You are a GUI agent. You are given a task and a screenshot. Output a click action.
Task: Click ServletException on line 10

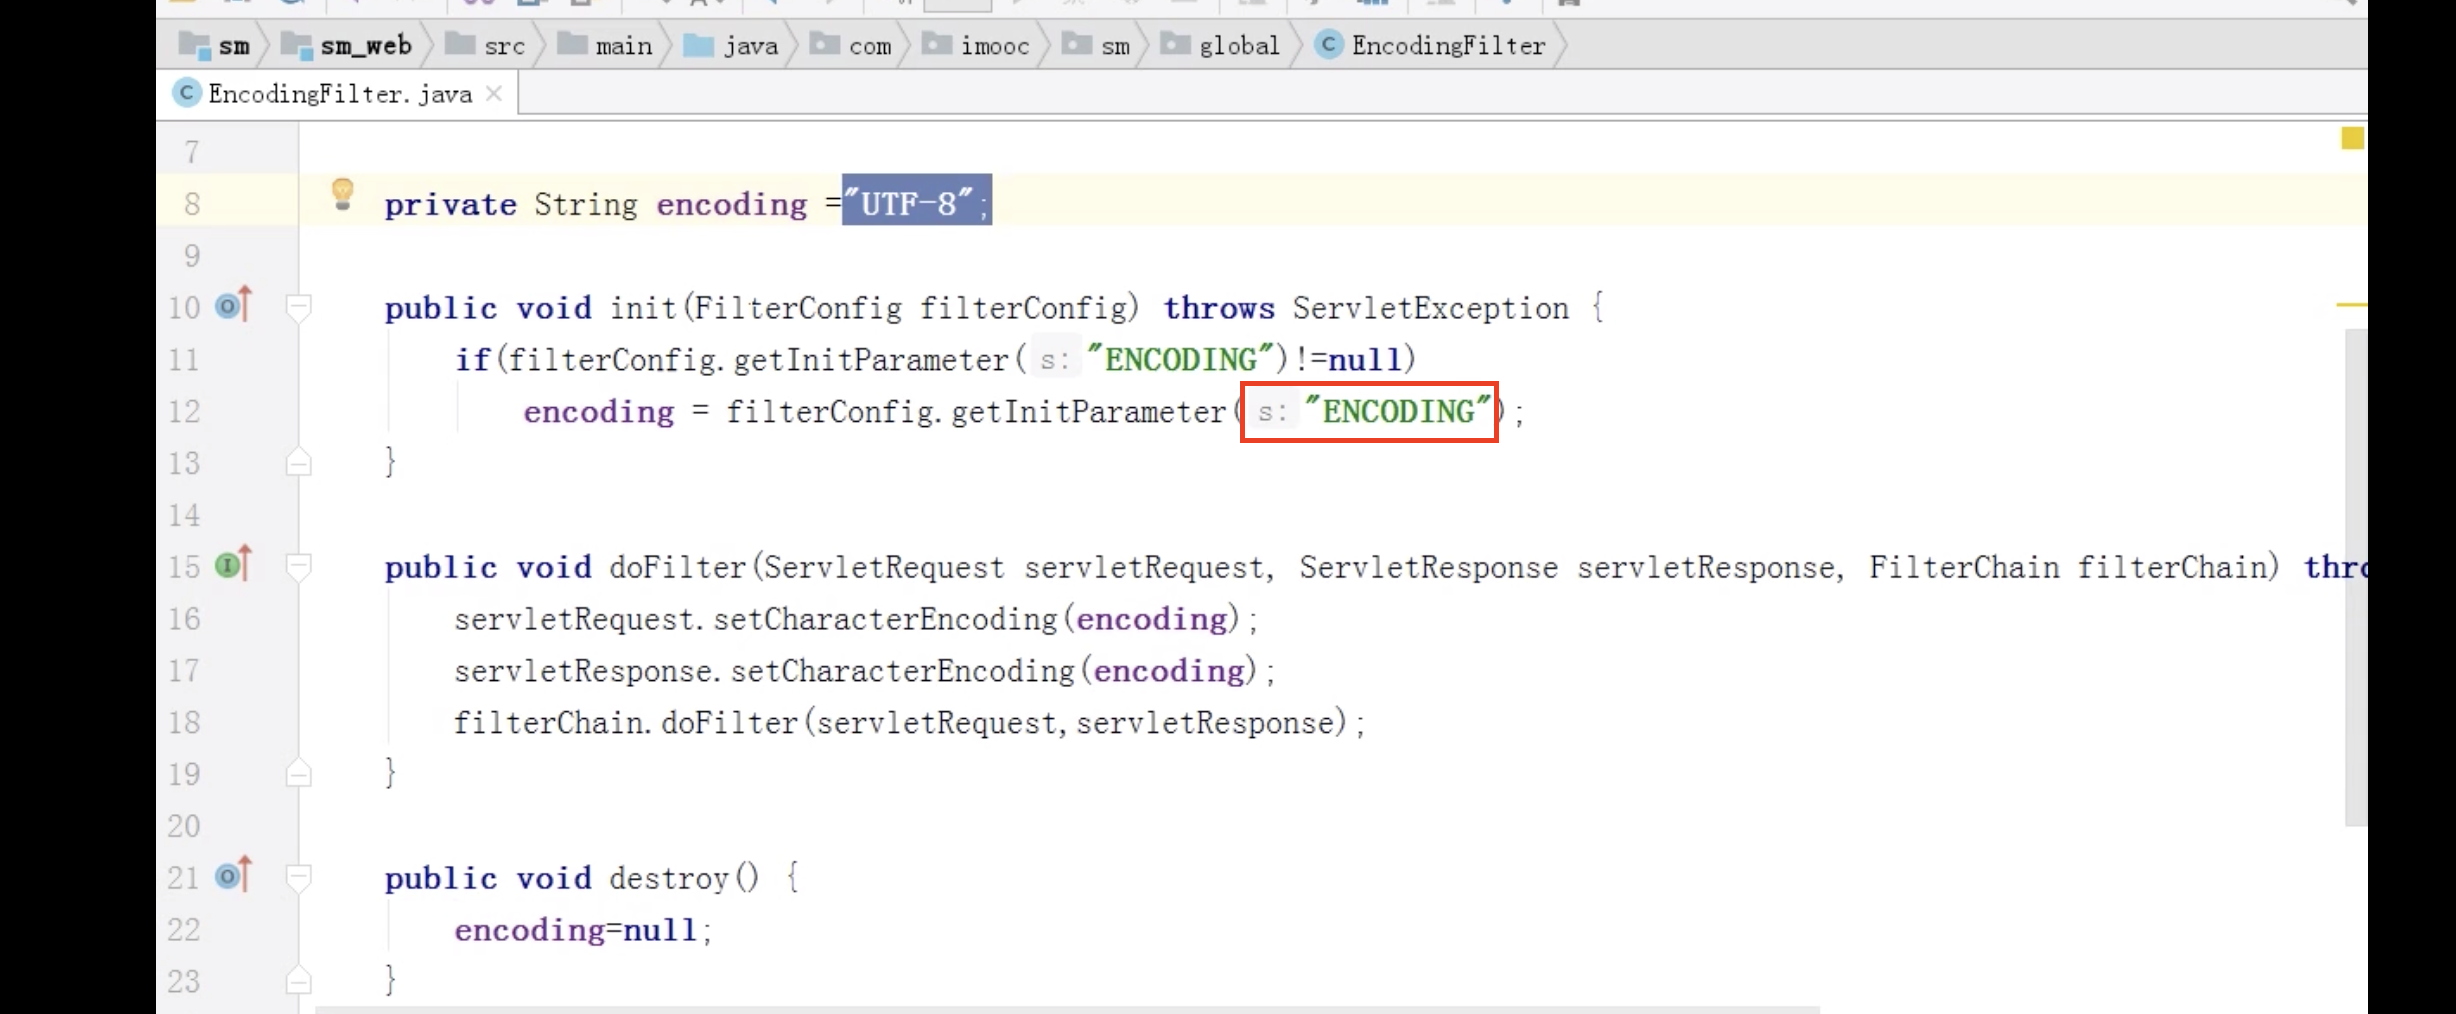pos(1430,308)
